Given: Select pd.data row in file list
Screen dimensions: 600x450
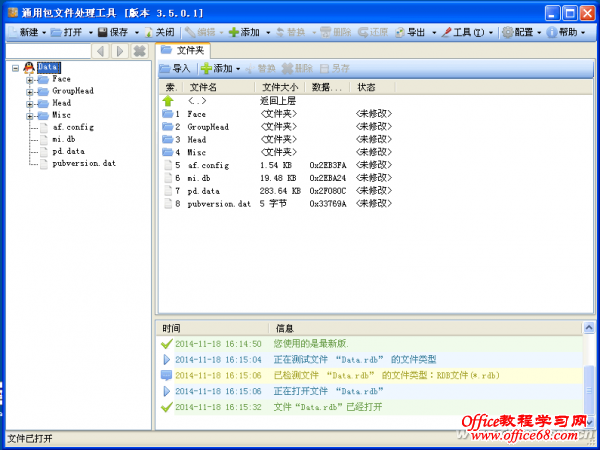Looking at the screenshot, I should tap(277, 191).
